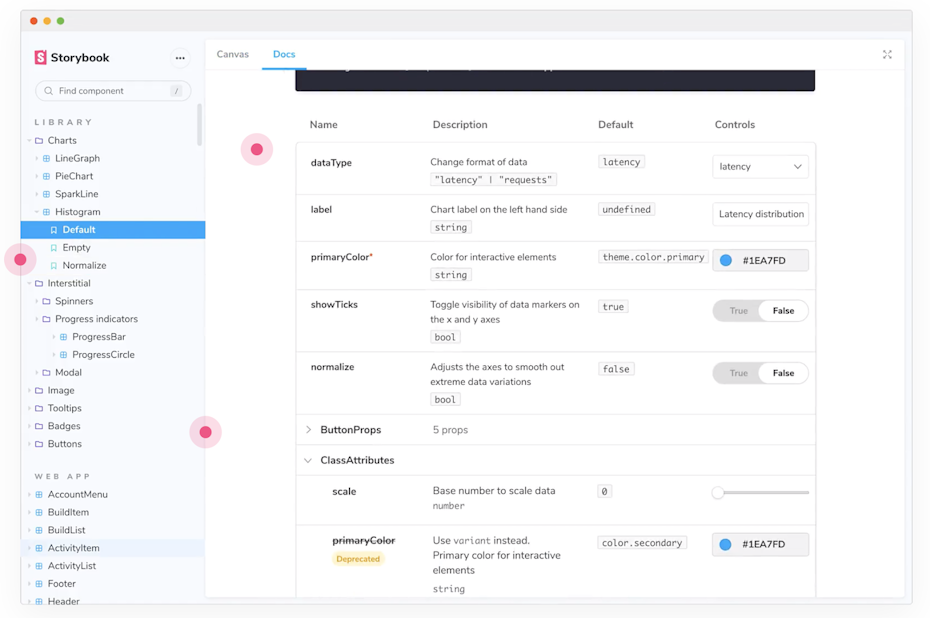Screen dimensions: 930x618
Task: Switch to the Canvas tab
Action: [233, 54]
